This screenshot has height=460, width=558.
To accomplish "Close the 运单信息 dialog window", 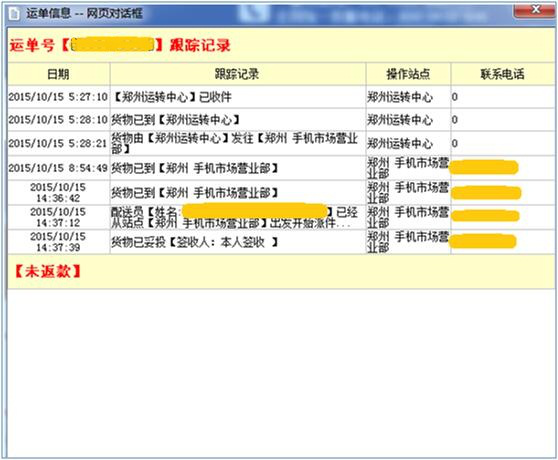I will click(x=535, y=10).
